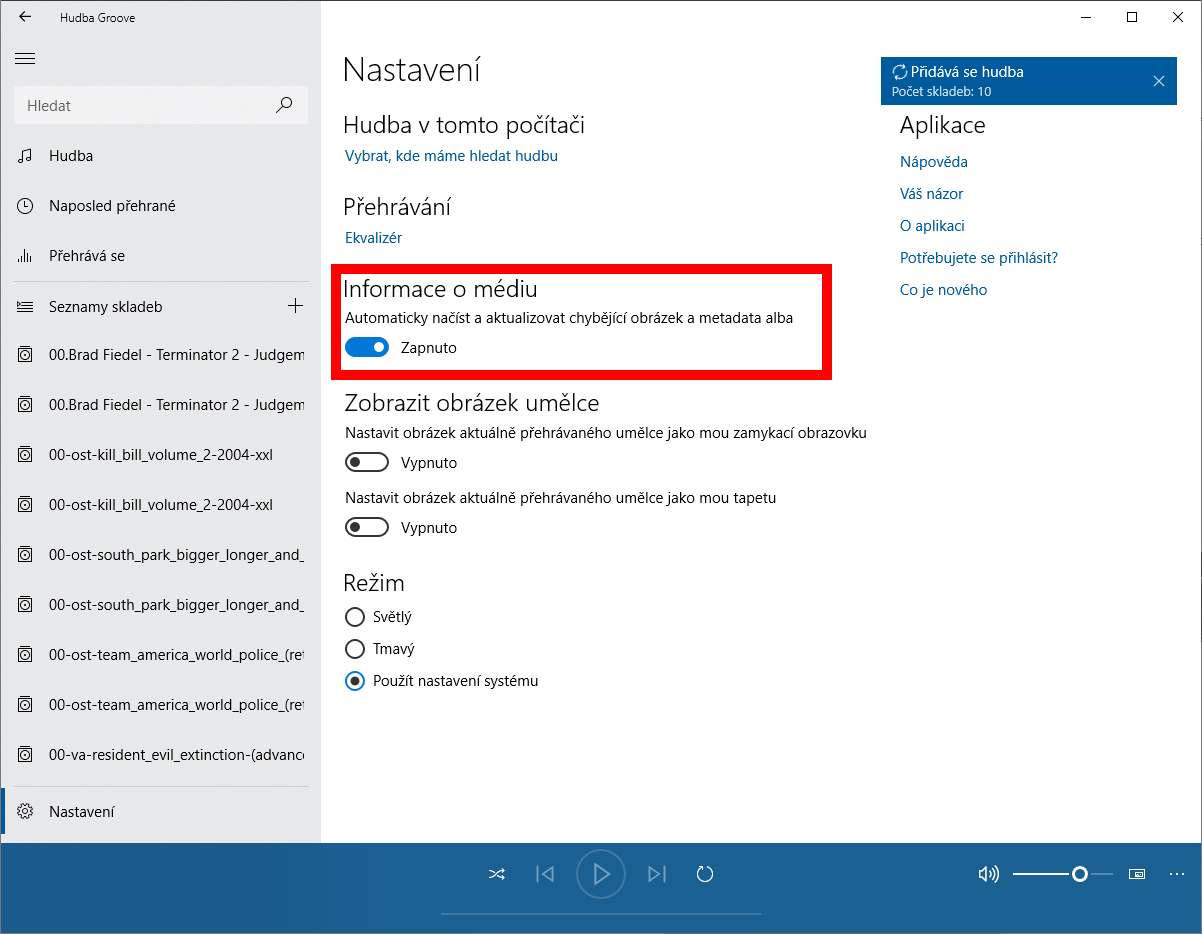Mute the volume speaker icon
Screen dimensions: 1202x934
click(988, 874)
